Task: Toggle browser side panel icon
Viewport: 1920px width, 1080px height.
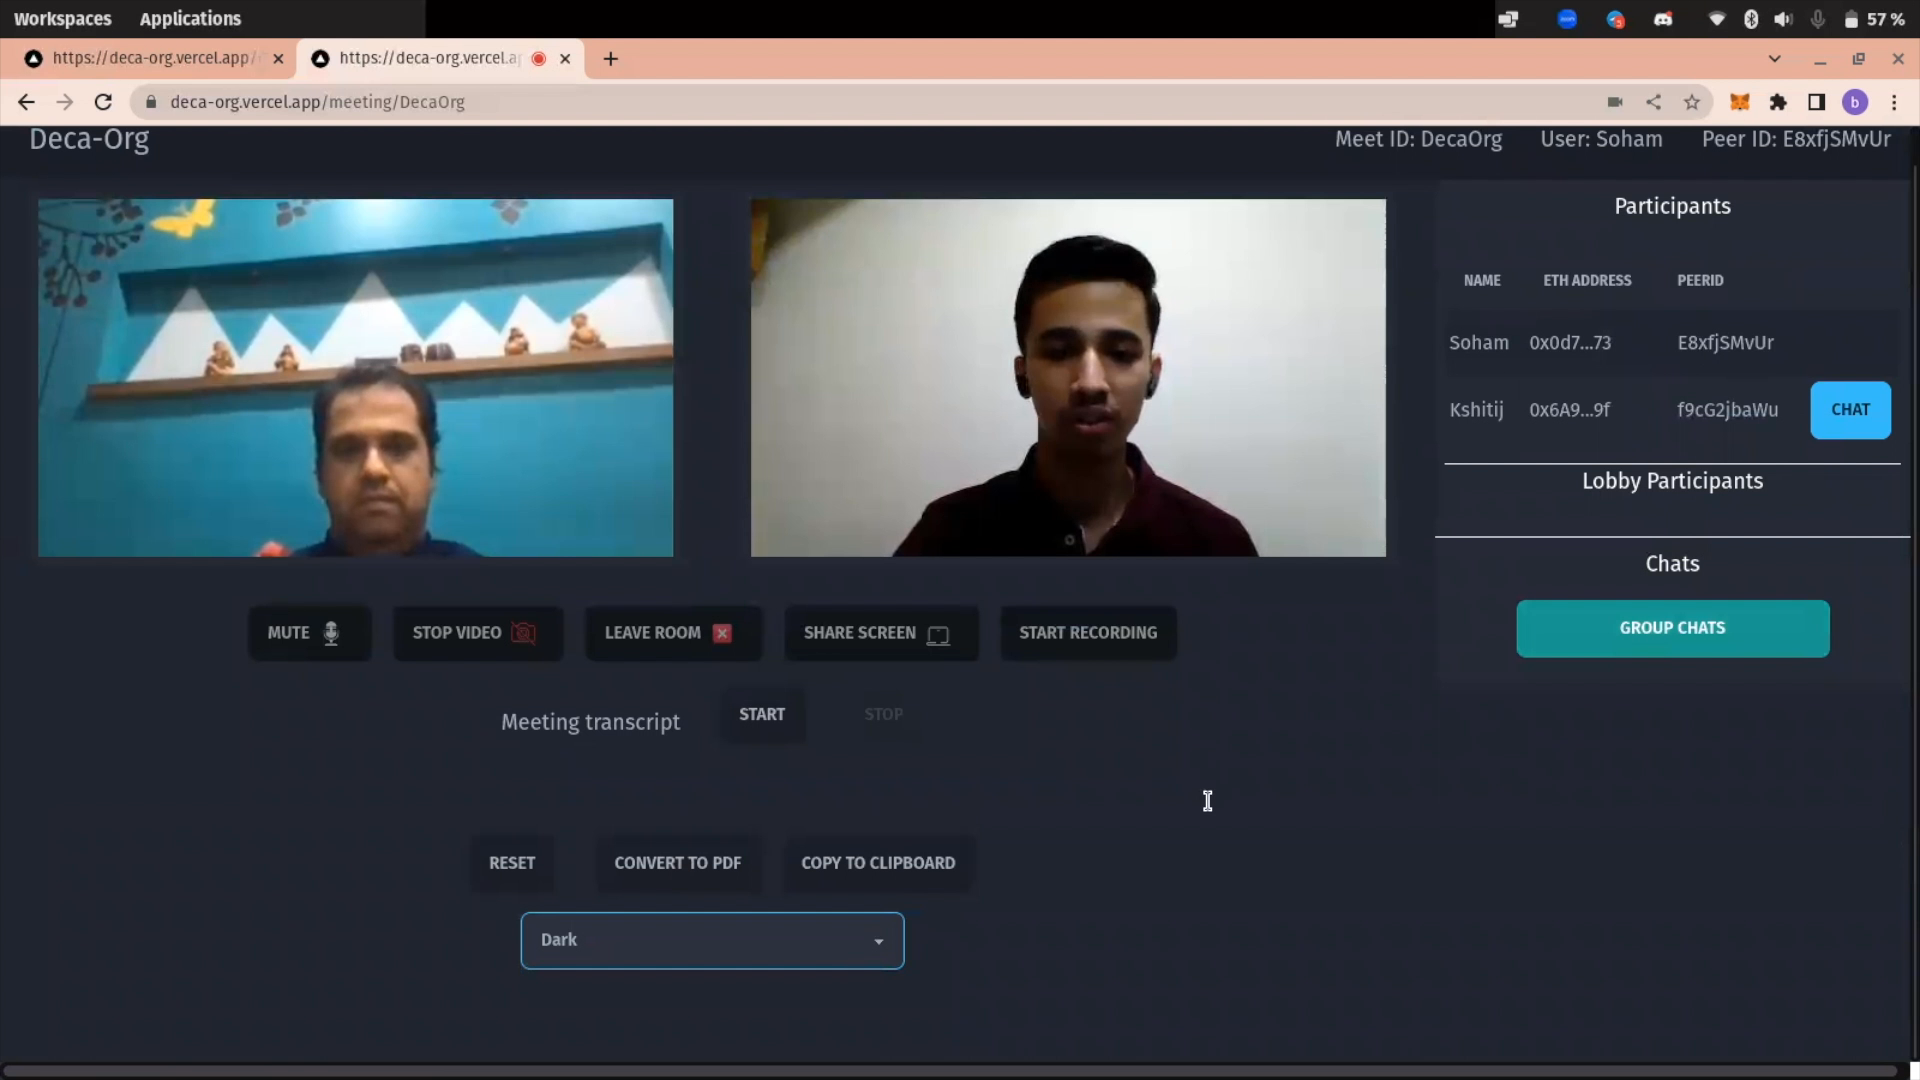Action: 1816,102
